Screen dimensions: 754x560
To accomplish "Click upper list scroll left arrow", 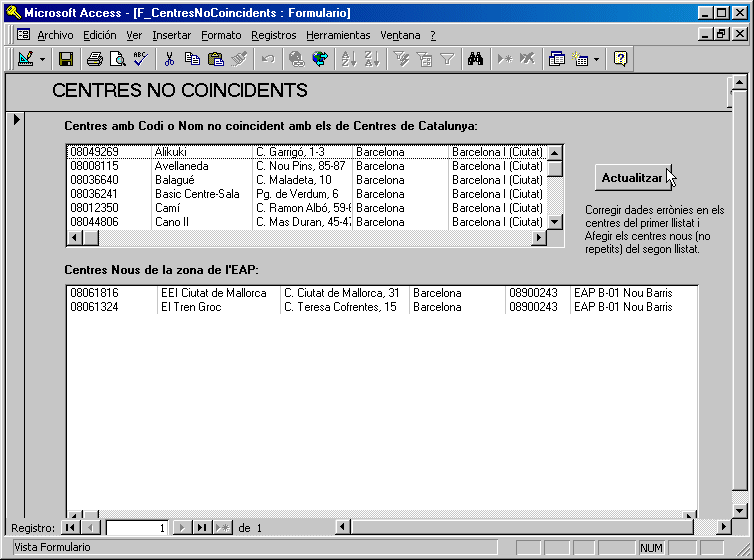I will [75, 237].
